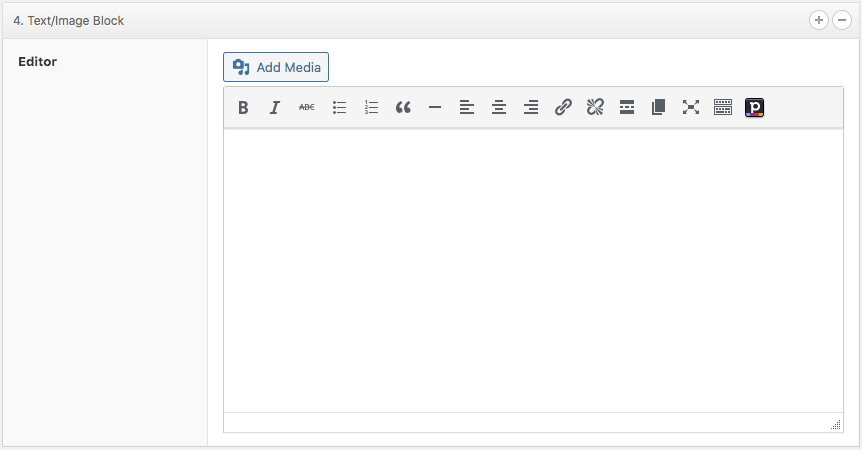Screen dimensions: 862x450
Task: Open the black P plugin icon
Action: [754, 107]
